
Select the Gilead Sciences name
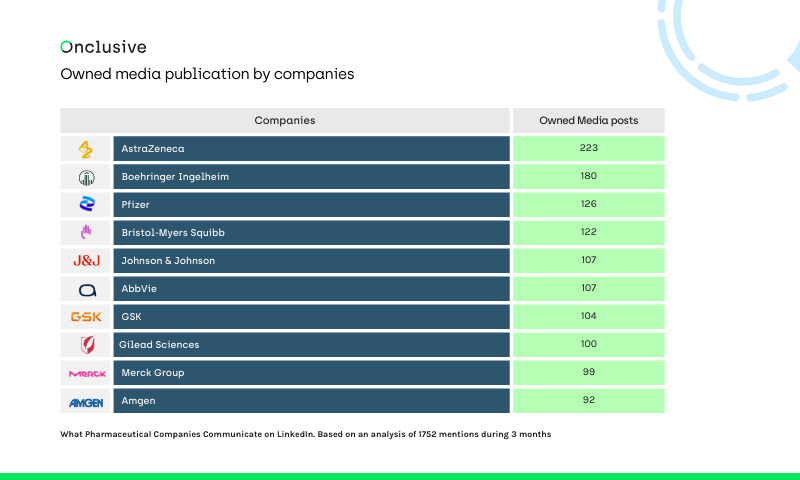point(159,345)
